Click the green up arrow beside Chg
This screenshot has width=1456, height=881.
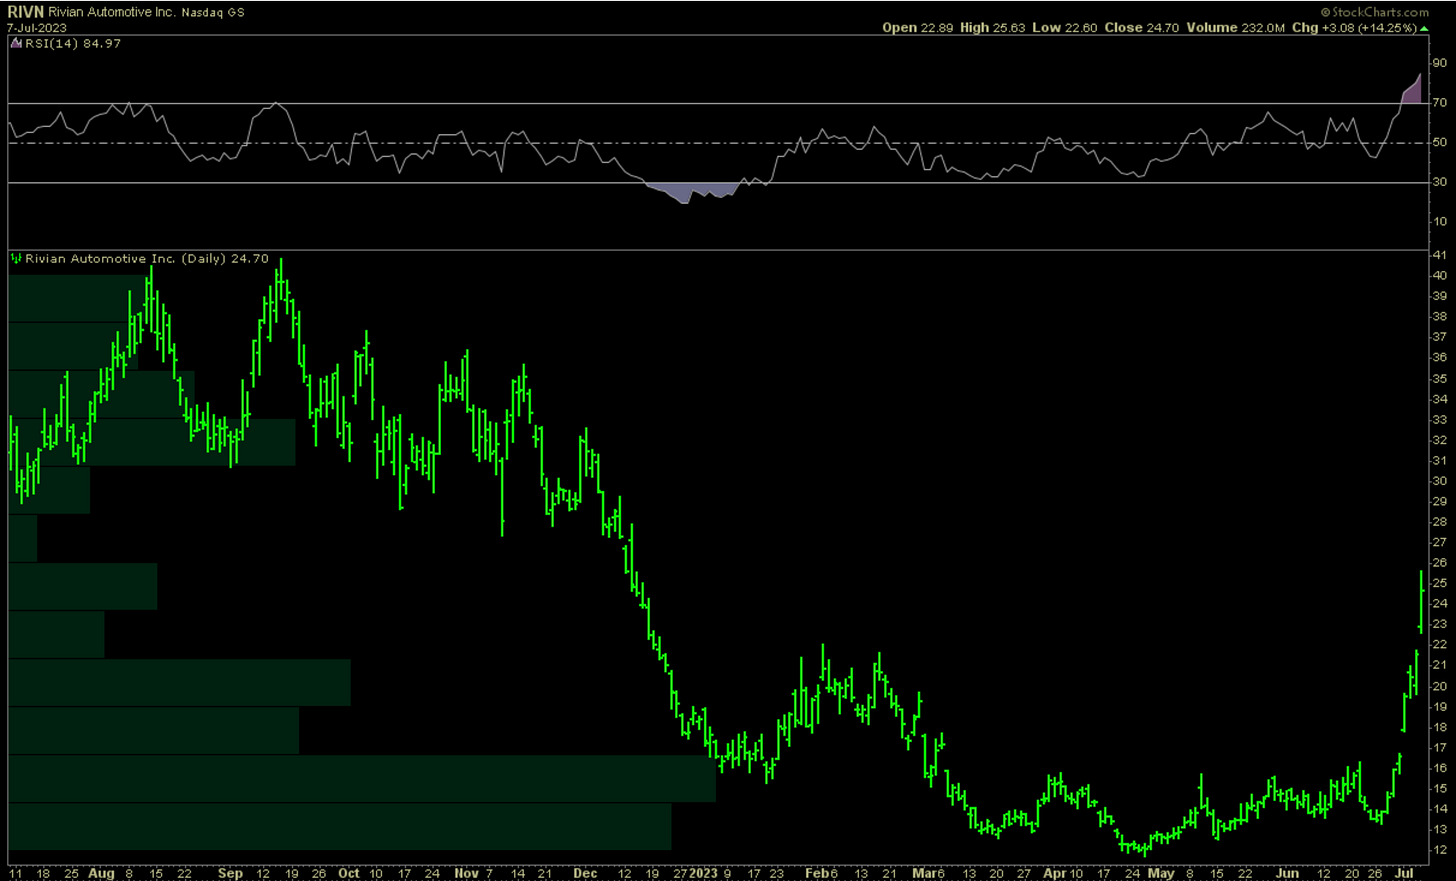[1424, 28]
